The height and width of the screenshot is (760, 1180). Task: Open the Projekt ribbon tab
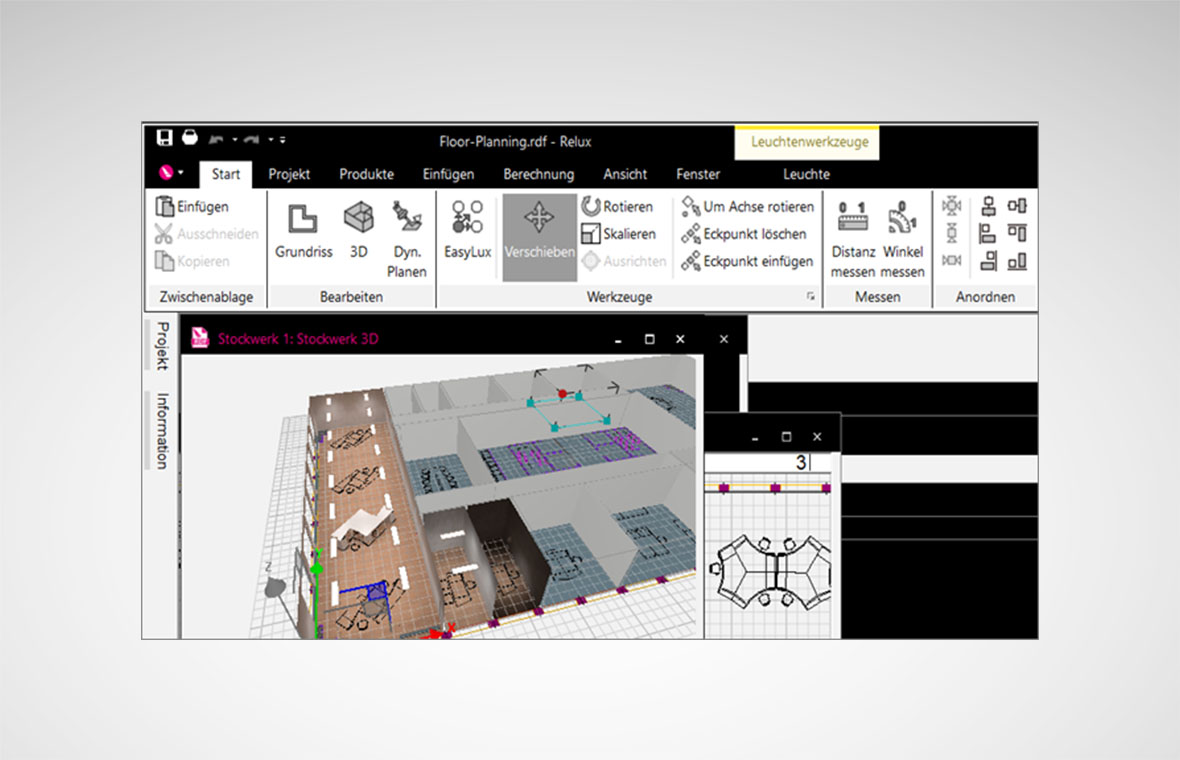[x=289, y=174]
